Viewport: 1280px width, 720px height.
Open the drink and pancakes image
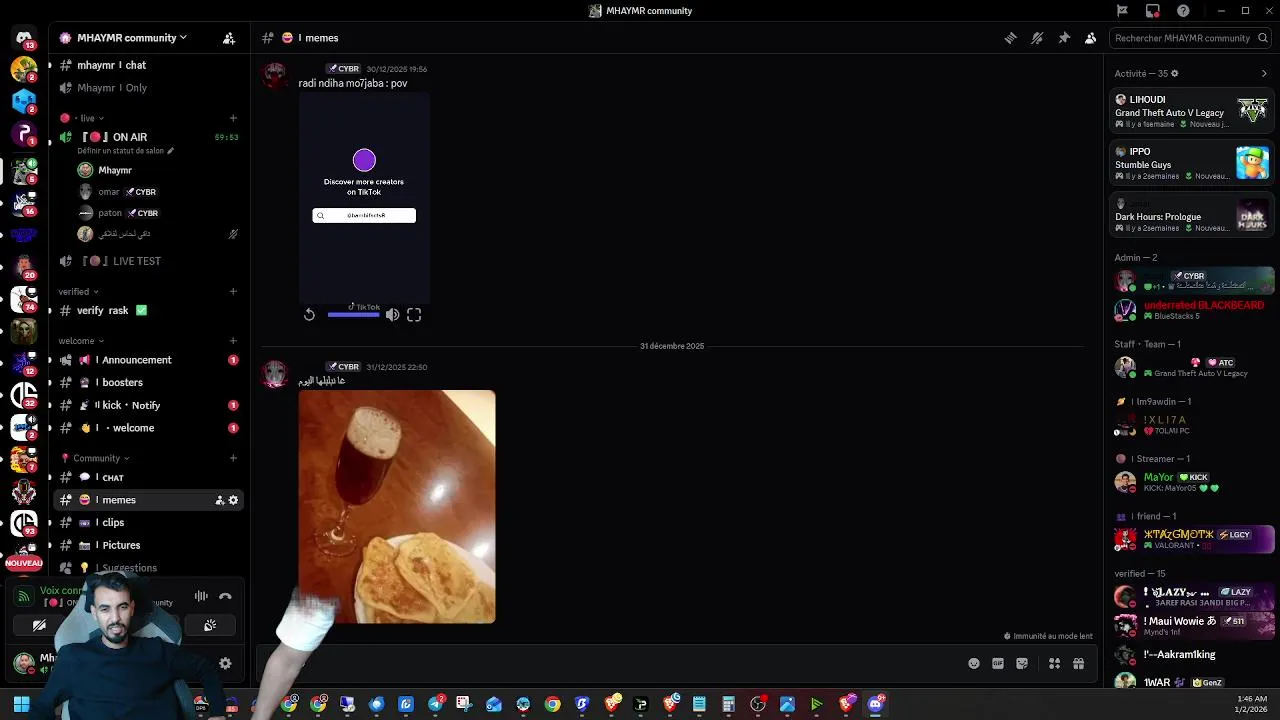pyautogui.click(x=397, y=507)
